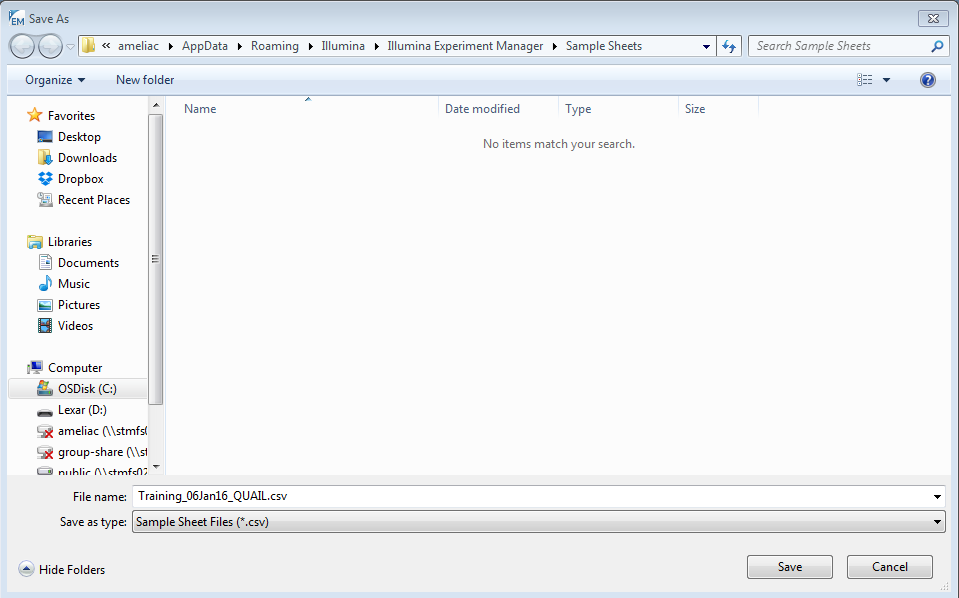Click the File name input field
This screenshot has height=598, width=959.
tap(531, 496)
